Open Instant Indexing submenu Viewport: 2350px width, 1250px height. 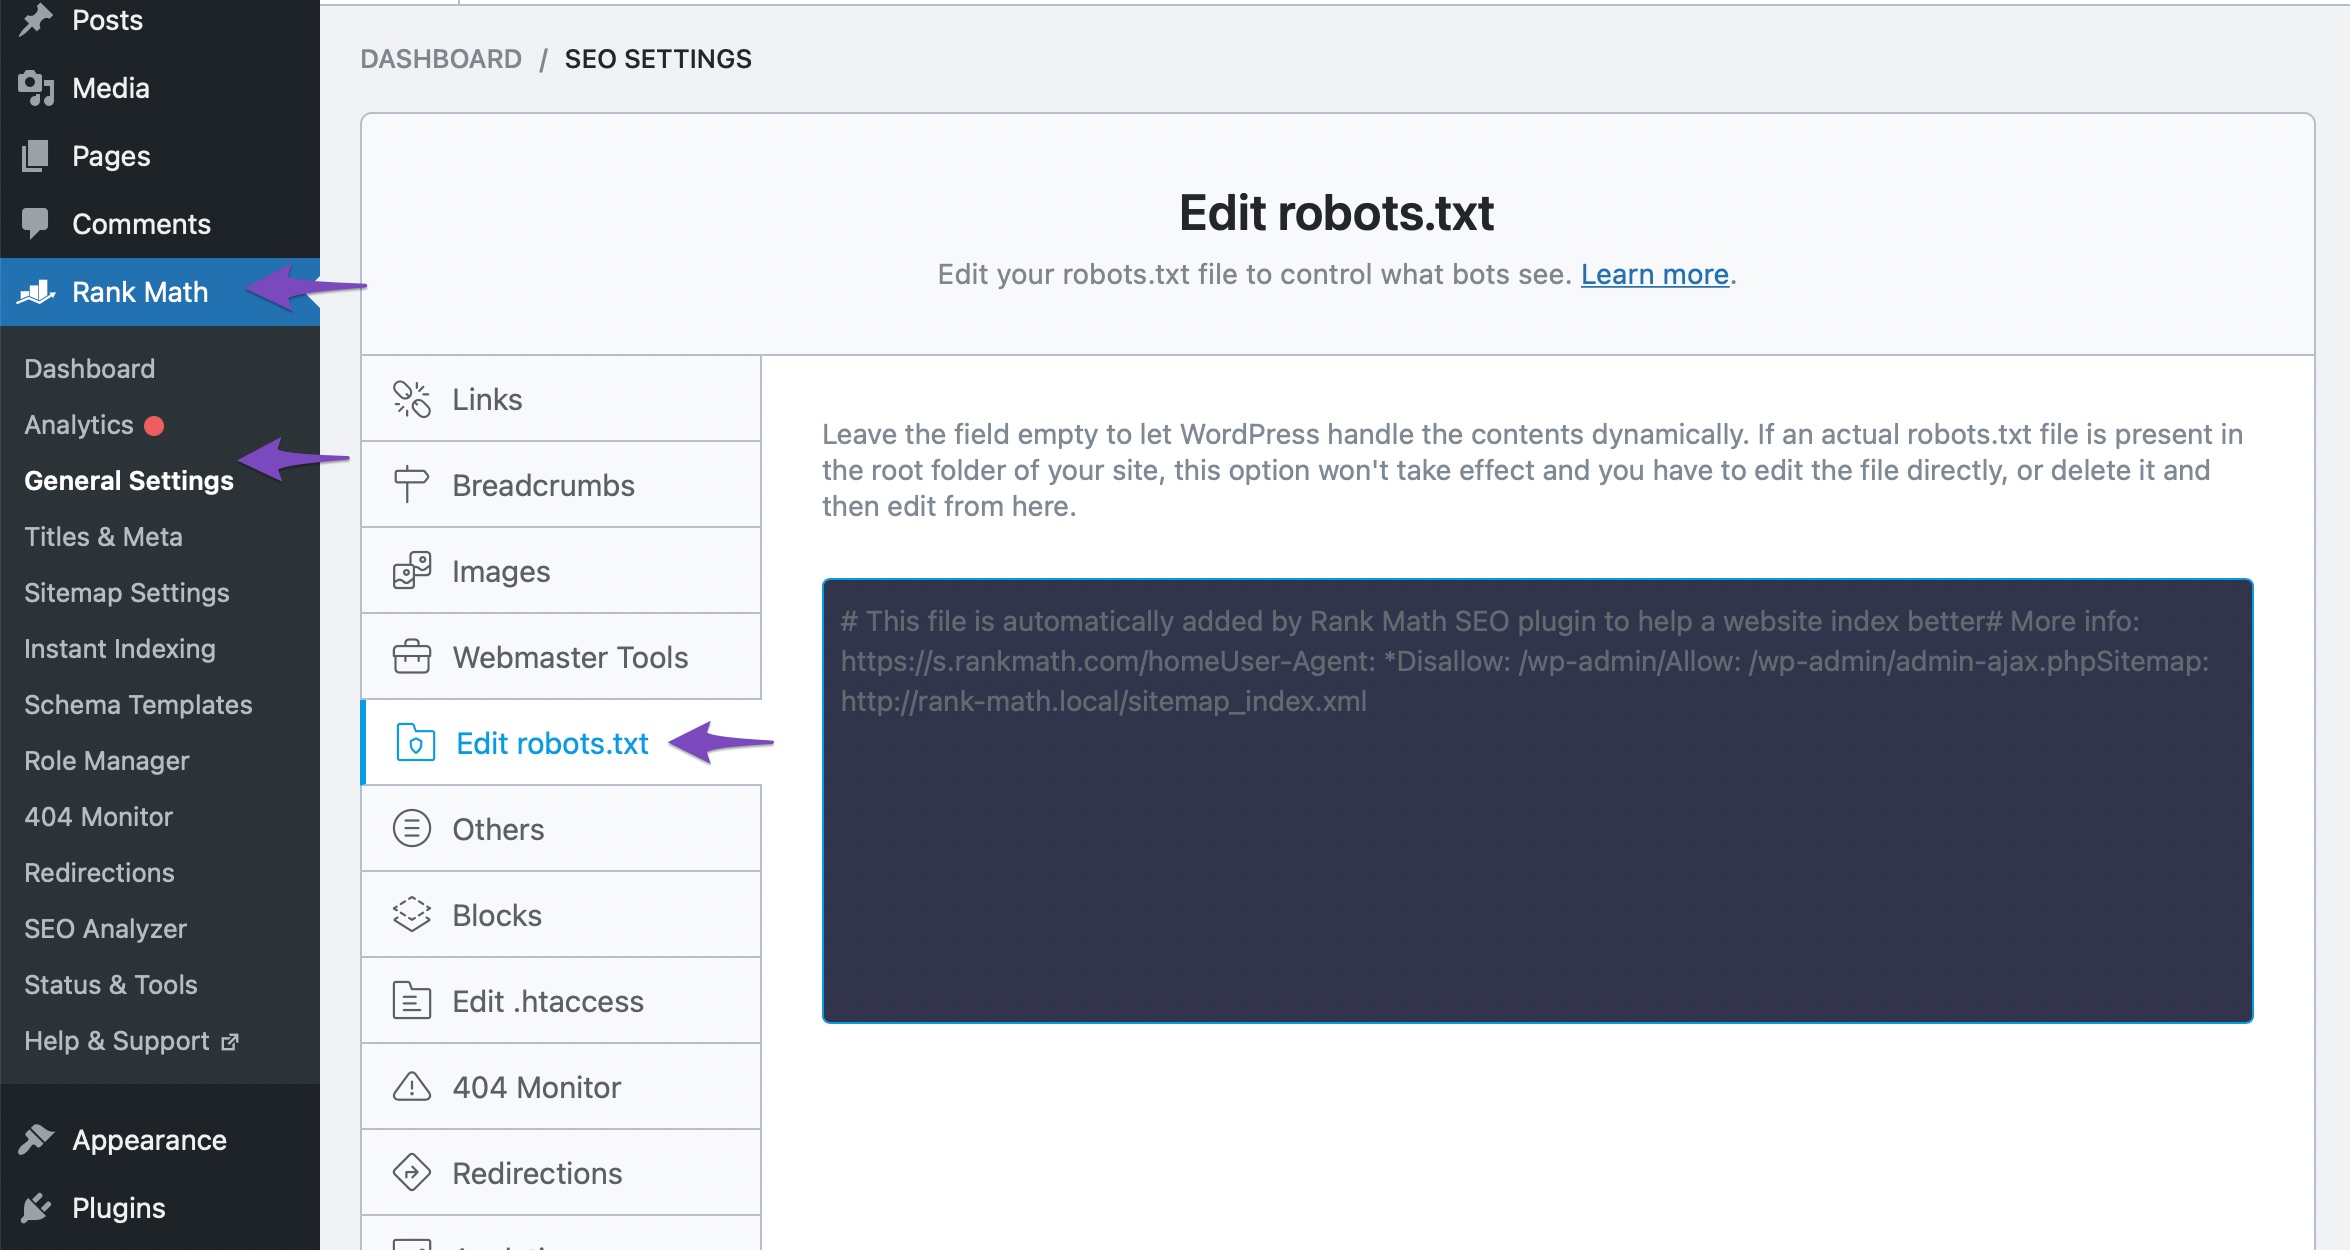[x=120, y=649]
